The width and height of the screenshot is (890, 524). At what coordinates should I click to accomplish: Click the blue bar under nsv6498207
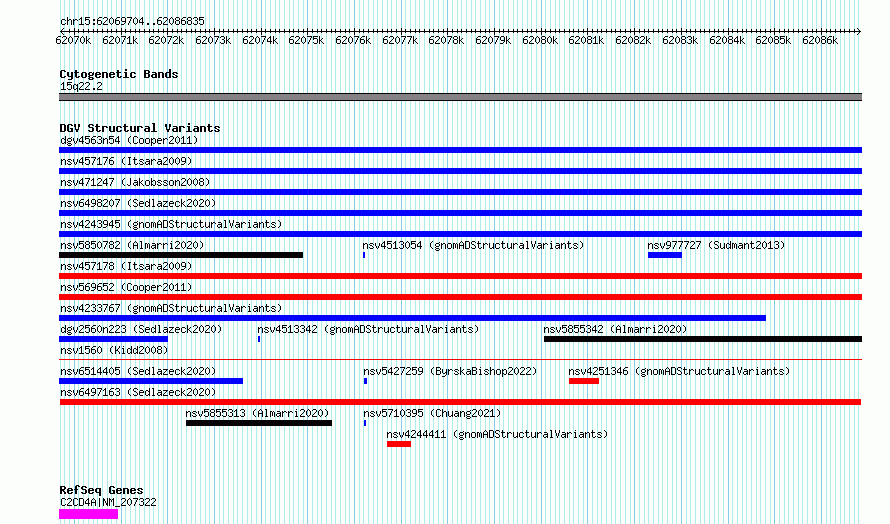pyautogui.click(x=460, y=213)
